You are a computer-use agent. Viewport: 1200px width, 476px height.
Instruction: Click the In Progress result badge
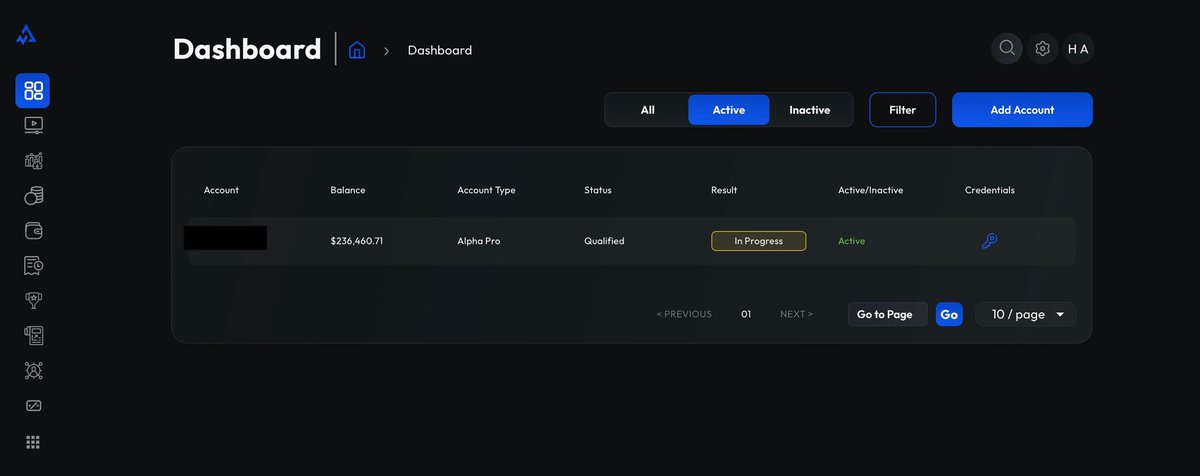[758, 241]
